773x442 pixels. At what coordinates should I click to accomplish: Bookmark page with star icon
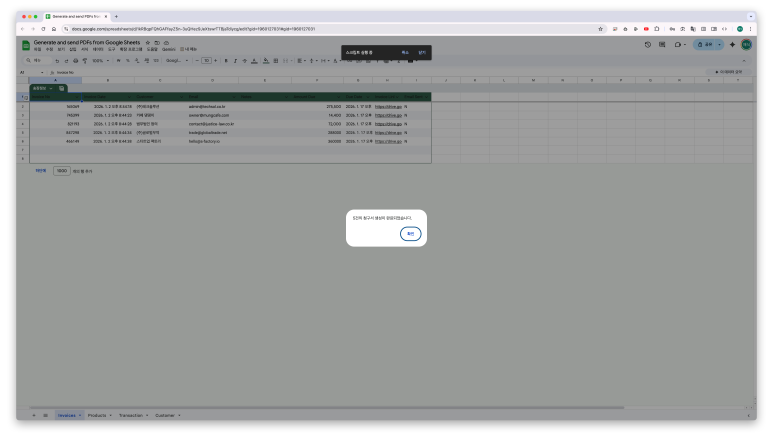(x=600, y=29)
